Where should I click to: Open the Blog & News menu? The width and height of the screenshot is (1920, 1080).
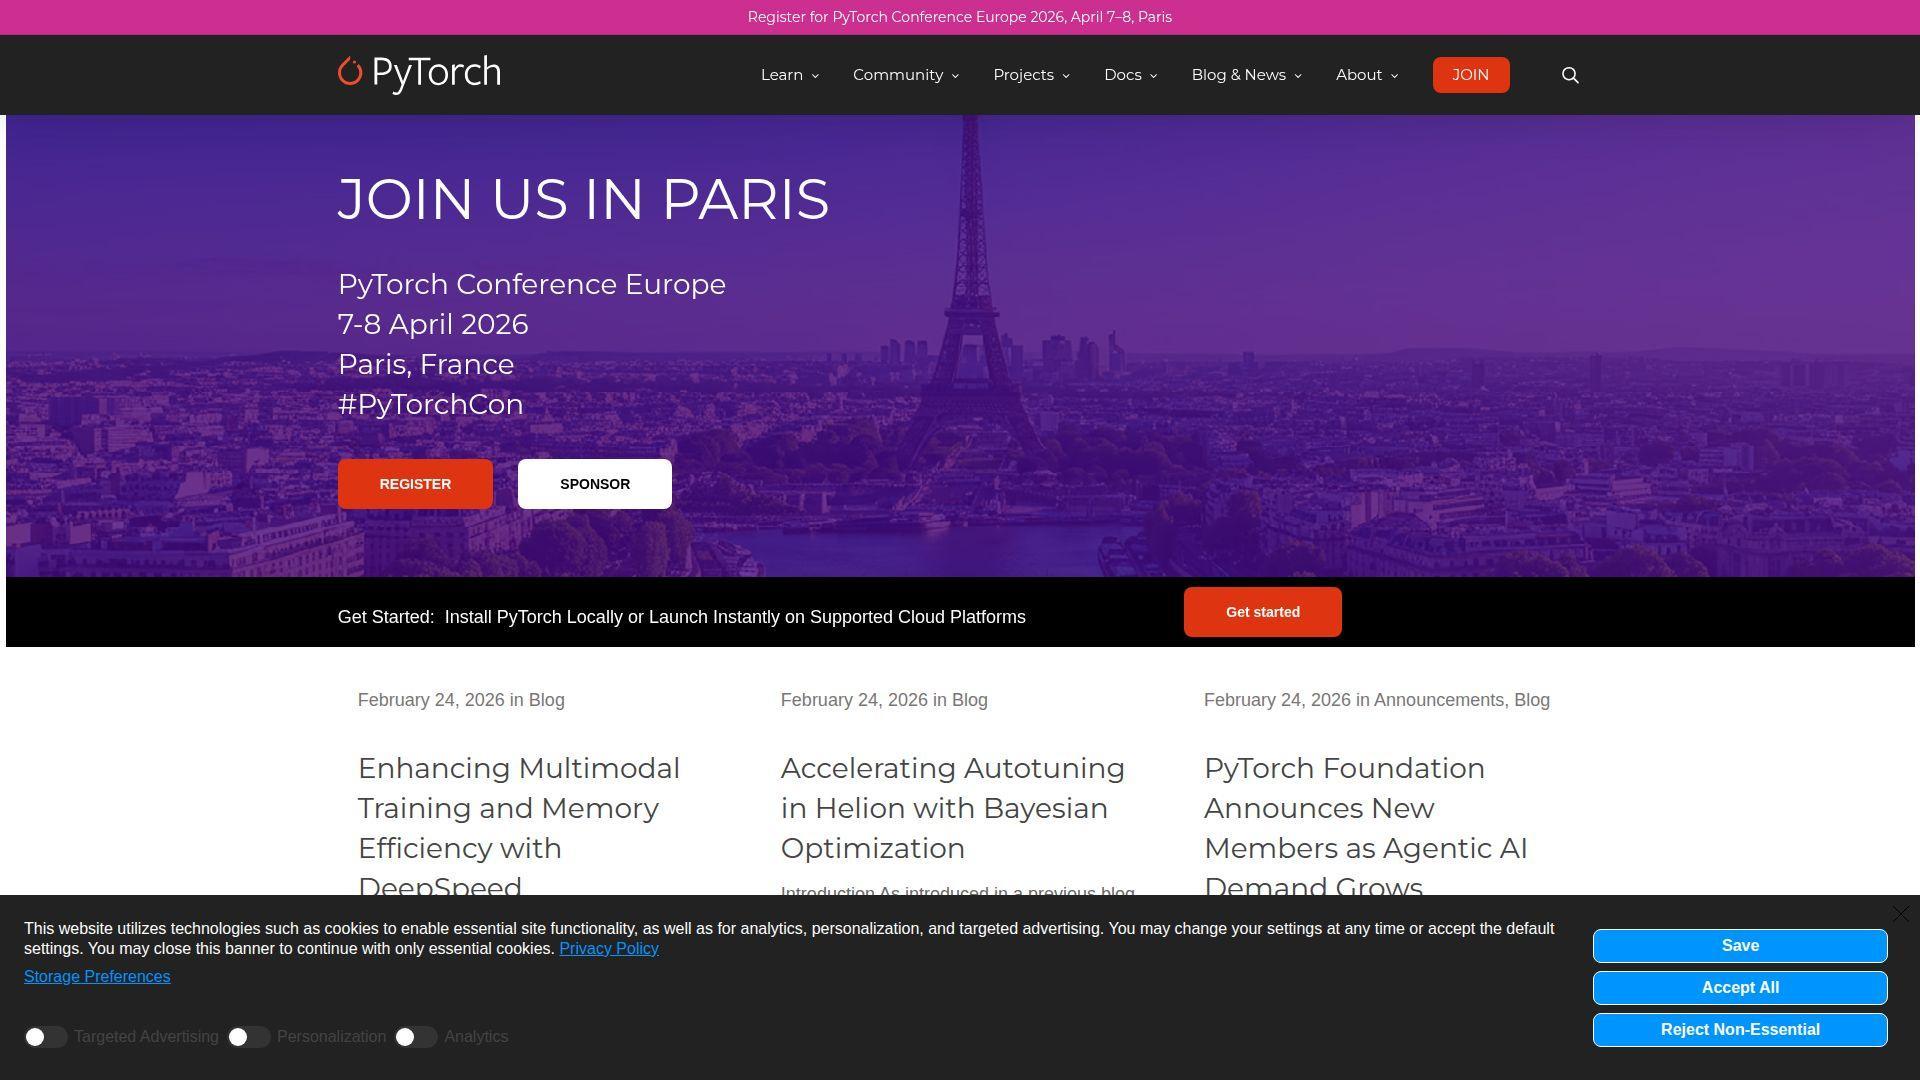tap(1246, 75)
